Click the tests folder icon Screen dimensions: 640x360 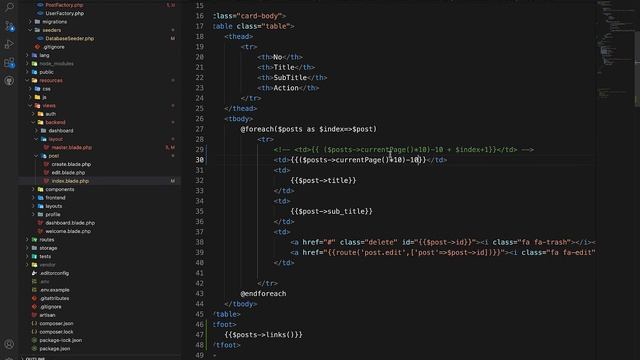tap(34, 256)
